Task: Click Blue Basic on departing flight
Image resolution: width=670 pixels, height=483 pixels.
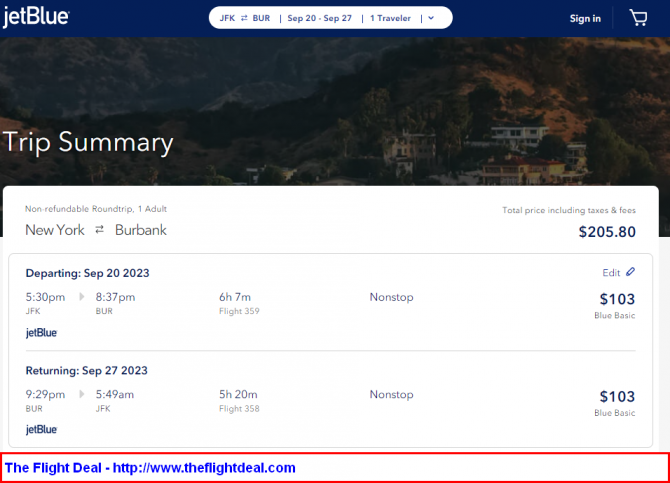Action: [x=614, y=315]
